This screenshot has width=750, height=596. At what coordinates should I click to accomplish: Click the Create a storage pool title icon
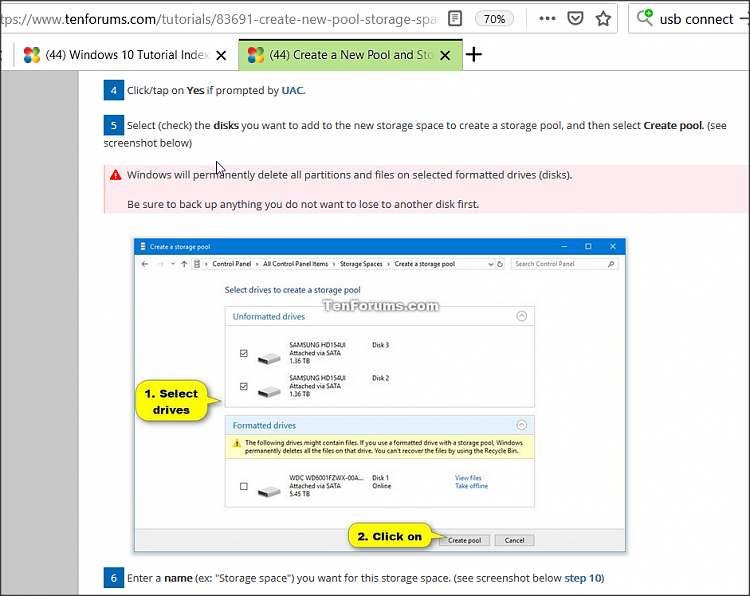(x=143, y=247)
